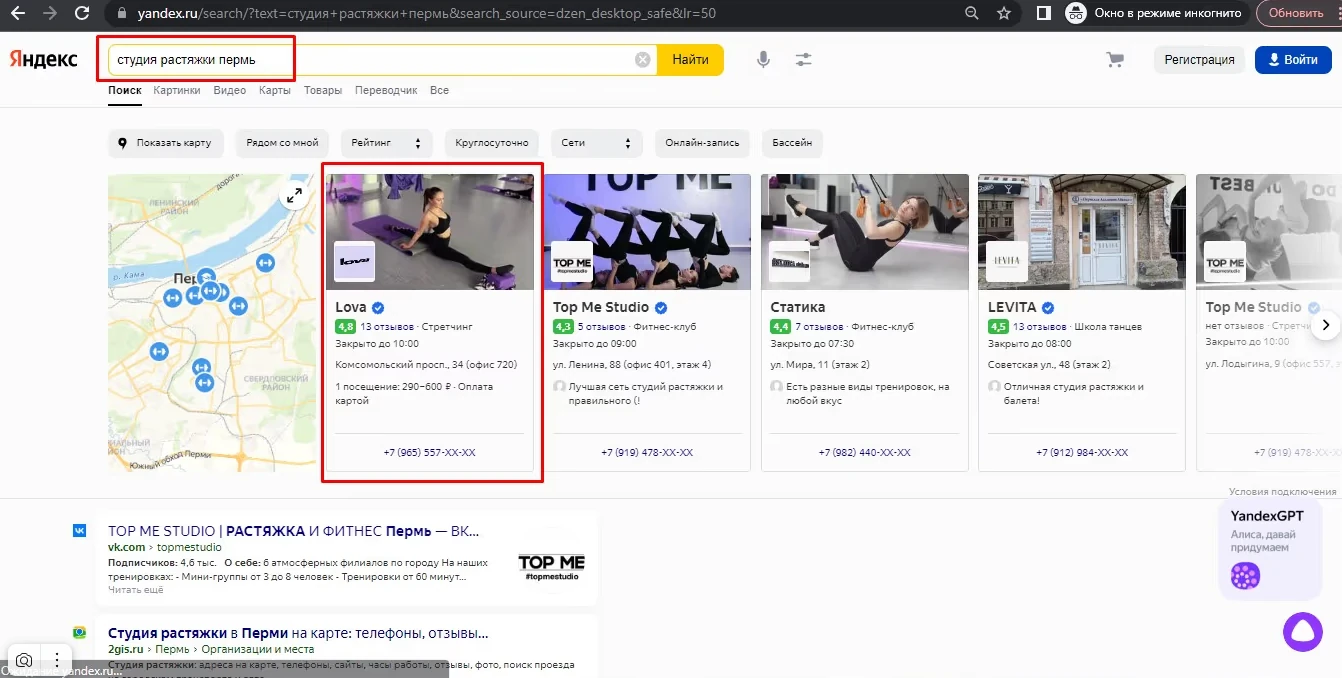Screen dimensions: 1342x678
Task: Clear the search query with X icon
Action: 643,59
